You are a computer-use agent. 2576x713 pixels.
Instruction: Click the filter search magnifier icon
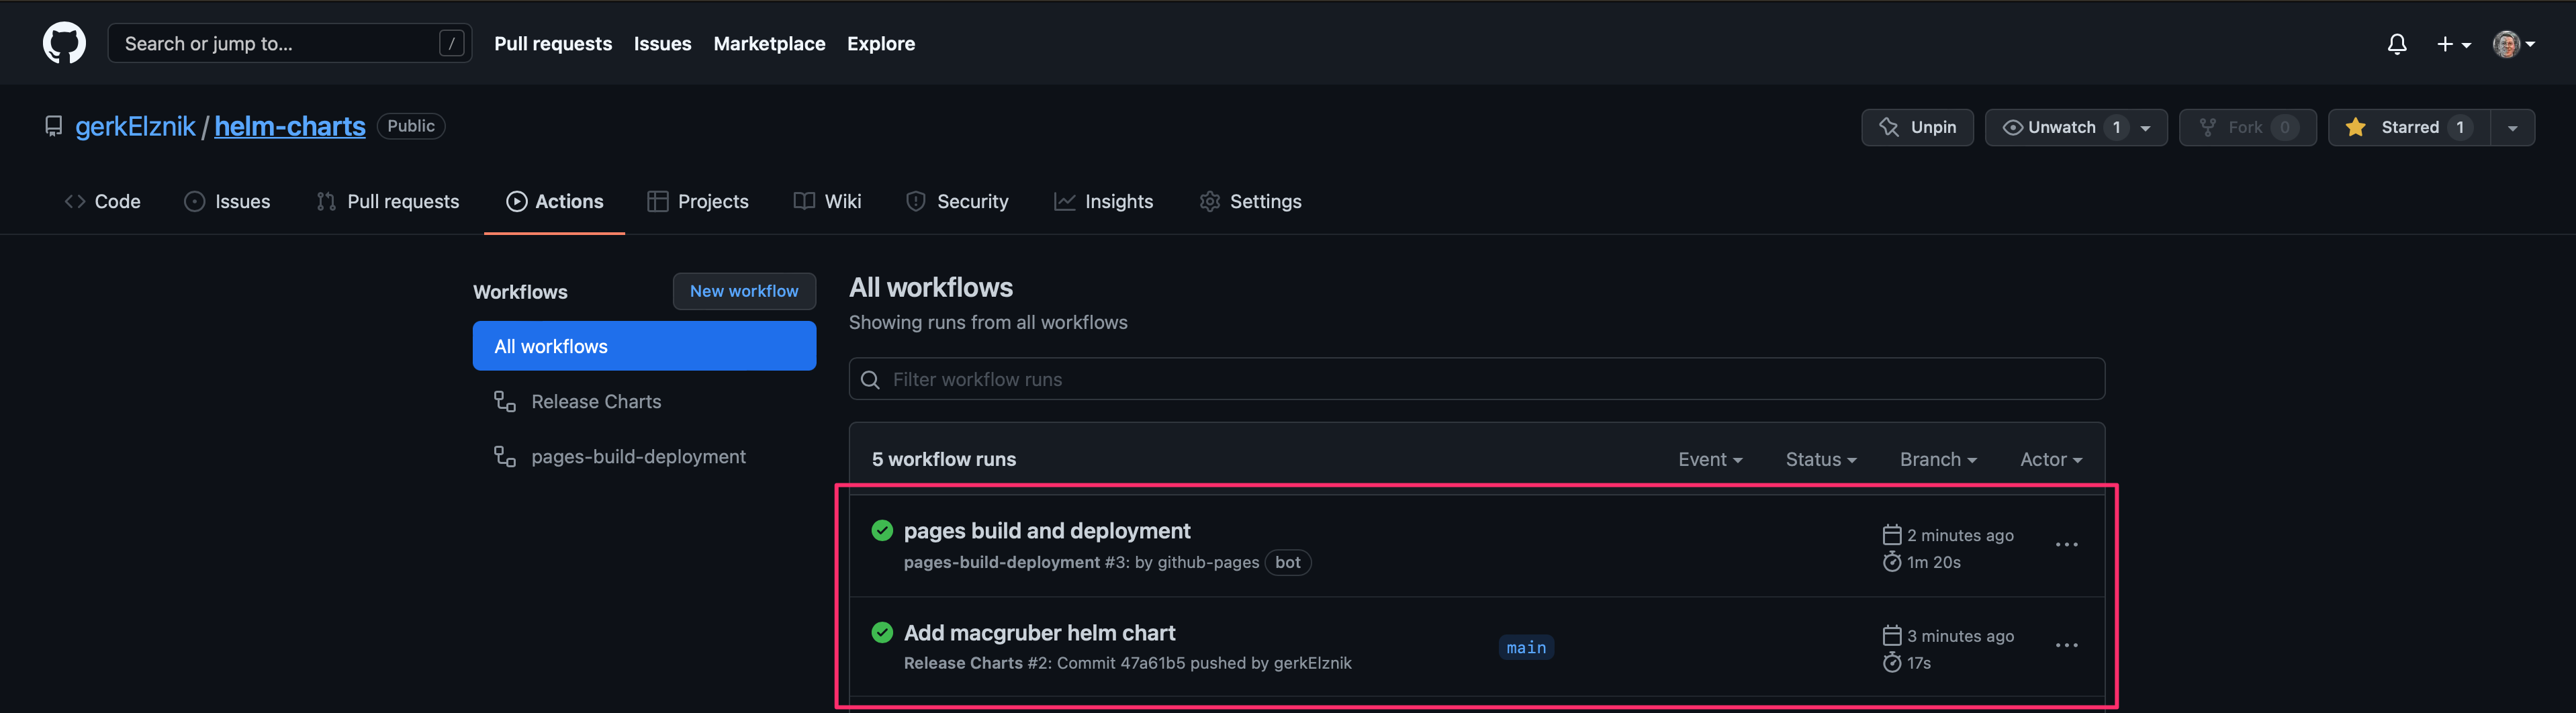click(870, 380)
